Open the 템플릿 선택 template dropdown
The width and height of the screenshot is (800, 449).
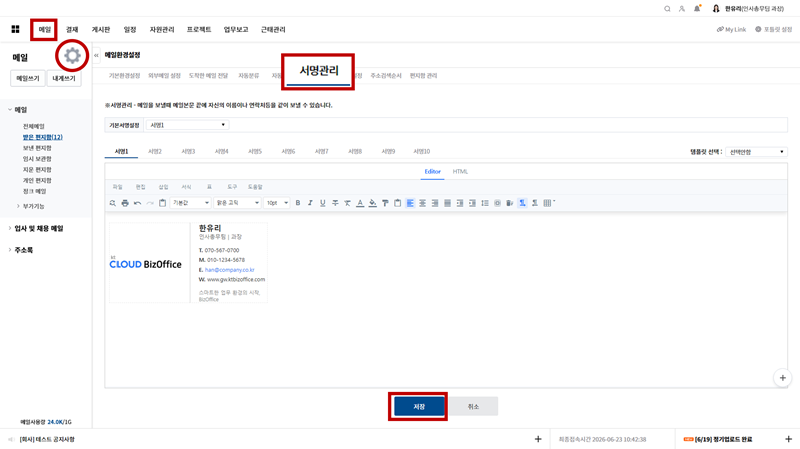(756, 152)
